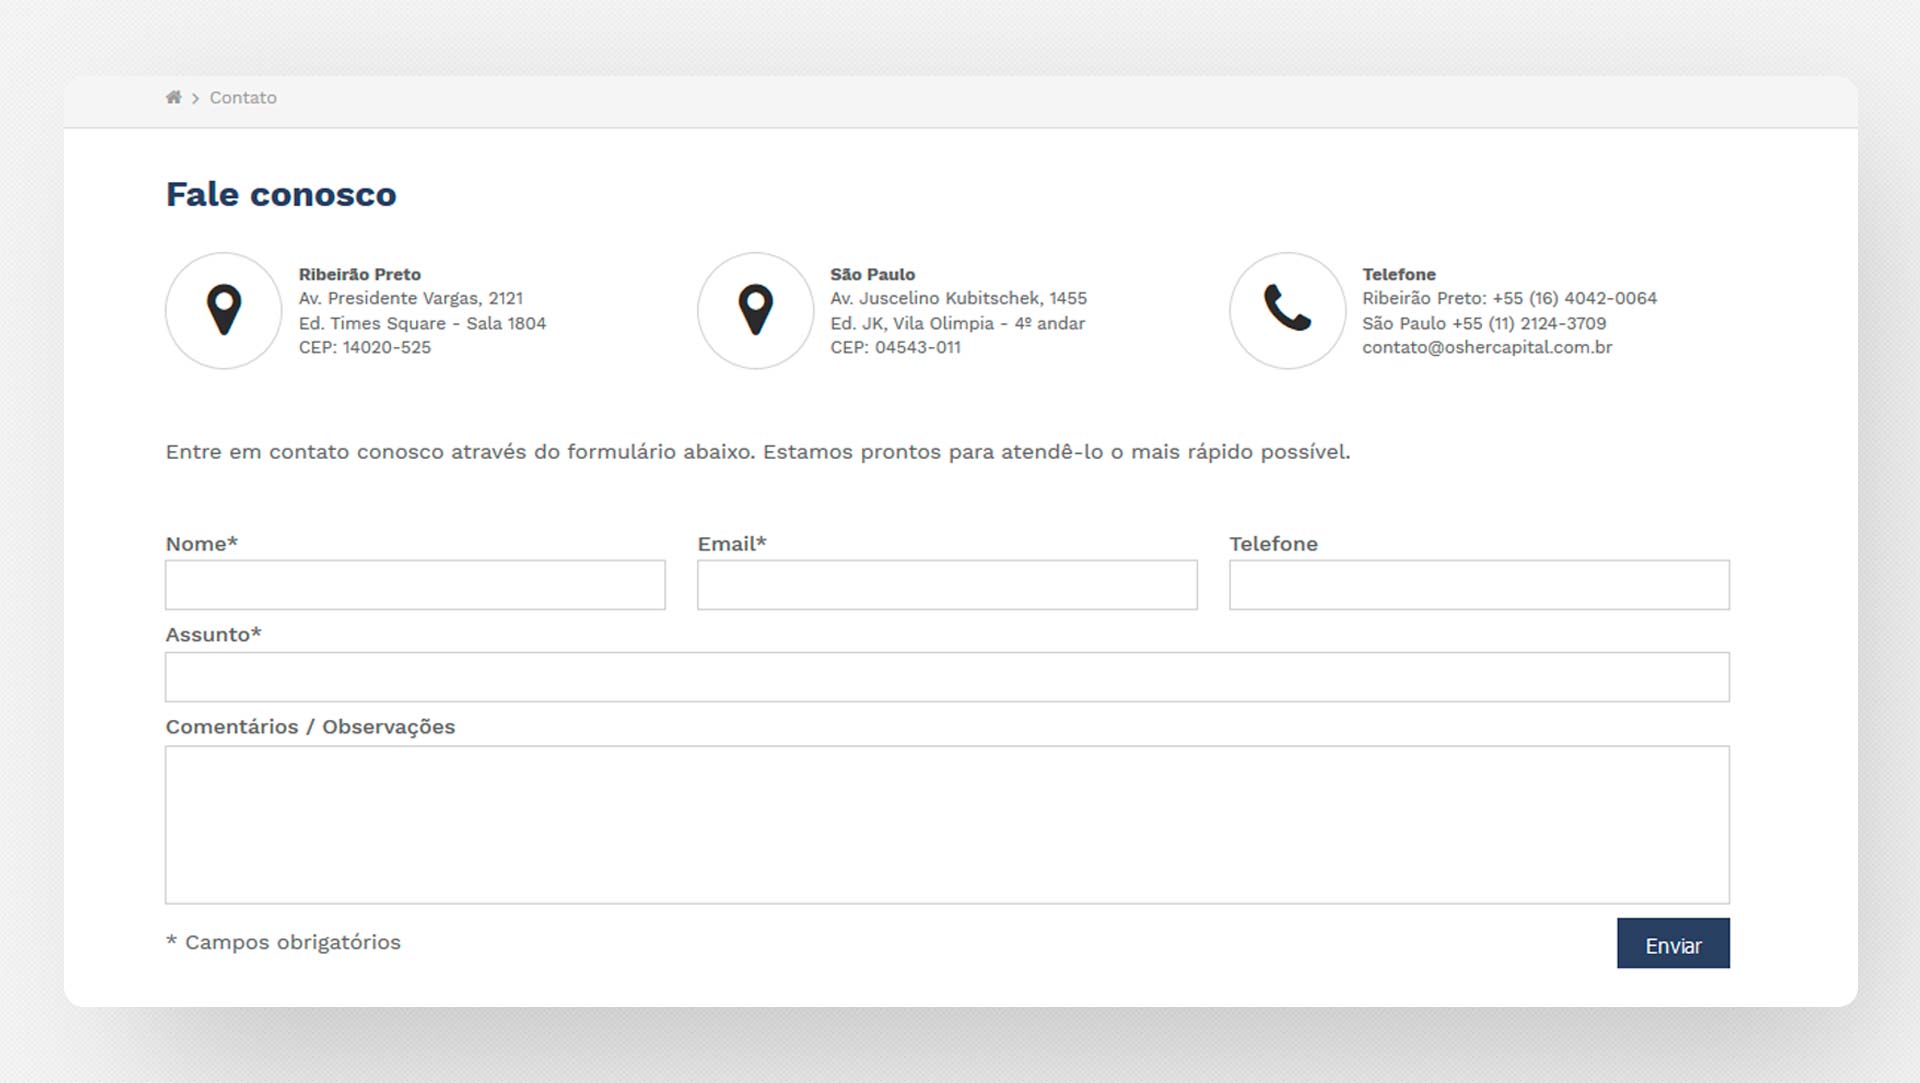Click the São Paulo address heading
The width and height of the screenshot is (1920, 1083).
pyautogui.click(x=873, y=274)
